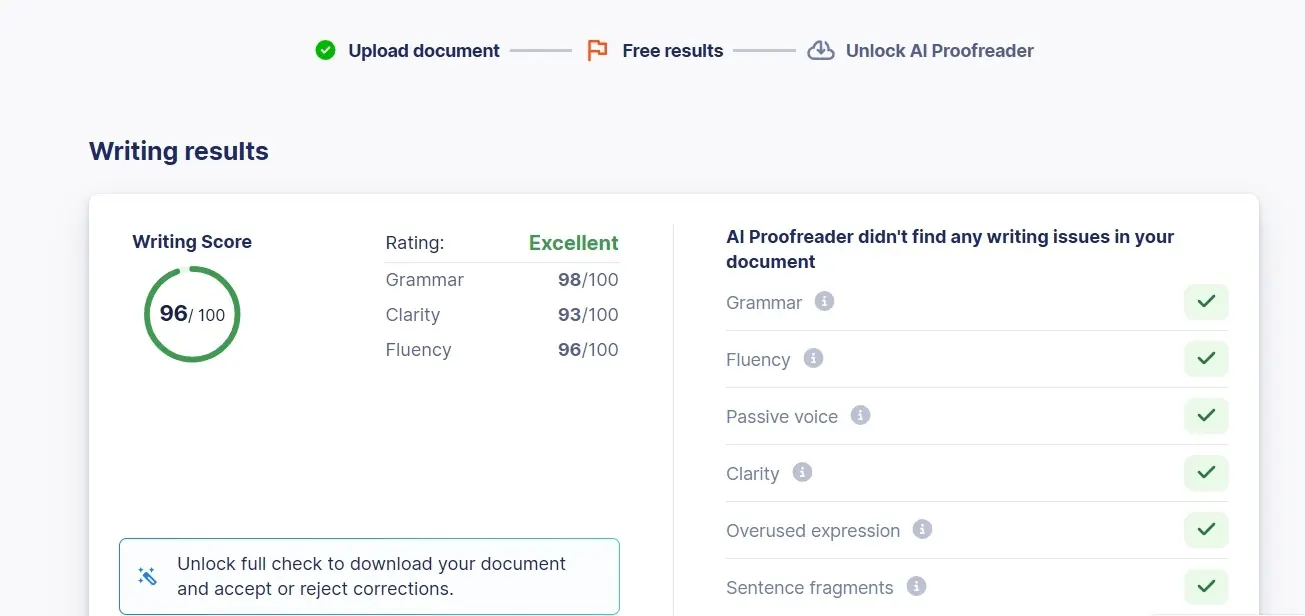
Task: Click the cloud download icon for Unlock AI Proofreader
Action: [821, 50]
